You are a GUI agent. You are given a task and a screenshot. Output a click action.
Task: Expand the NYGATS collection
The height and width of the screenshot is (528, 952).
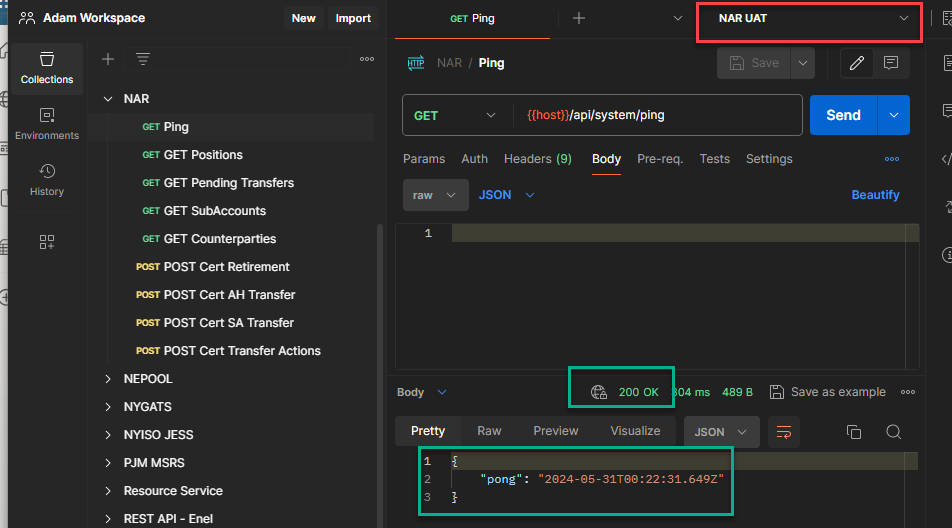point(108,407)
